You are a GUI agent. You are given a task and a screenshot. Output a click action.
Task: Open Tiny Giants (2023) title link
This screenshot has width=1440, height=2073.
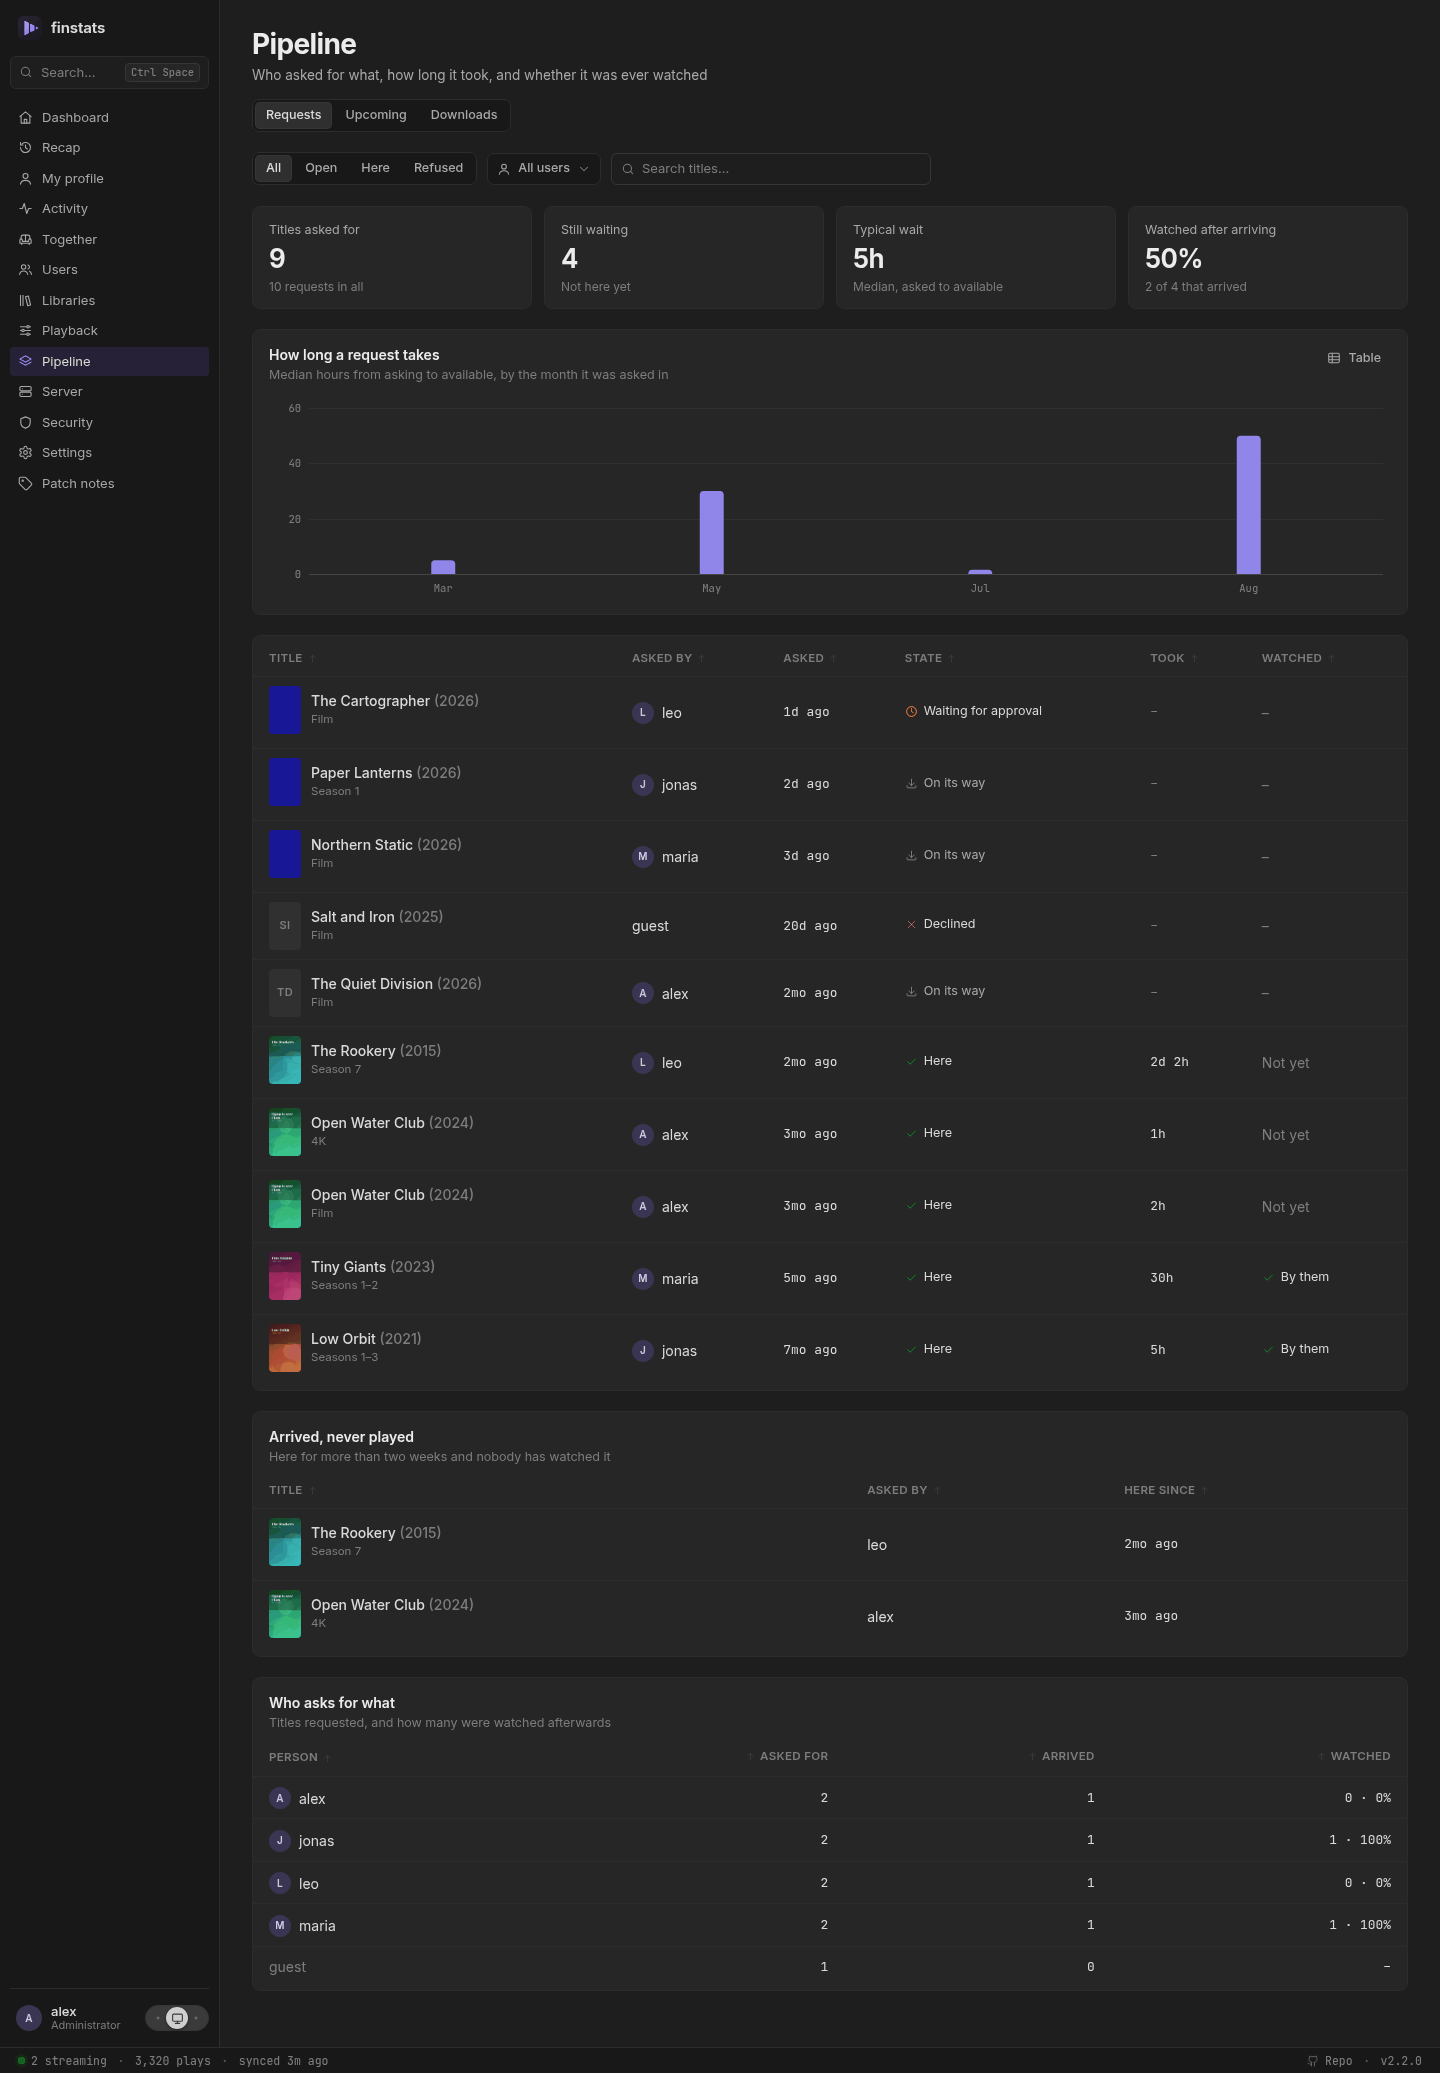pyautogui.click(x=373, y=1267)
